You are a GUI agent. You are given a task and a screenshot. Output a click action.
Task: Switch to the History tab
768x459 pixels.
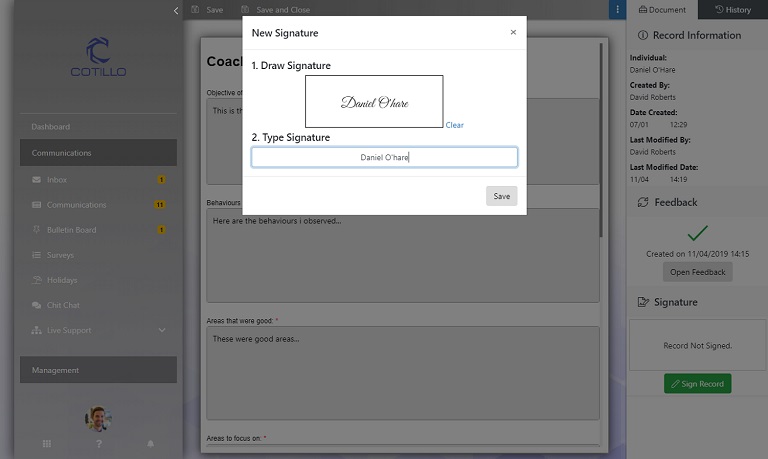[x=733, y=10]
